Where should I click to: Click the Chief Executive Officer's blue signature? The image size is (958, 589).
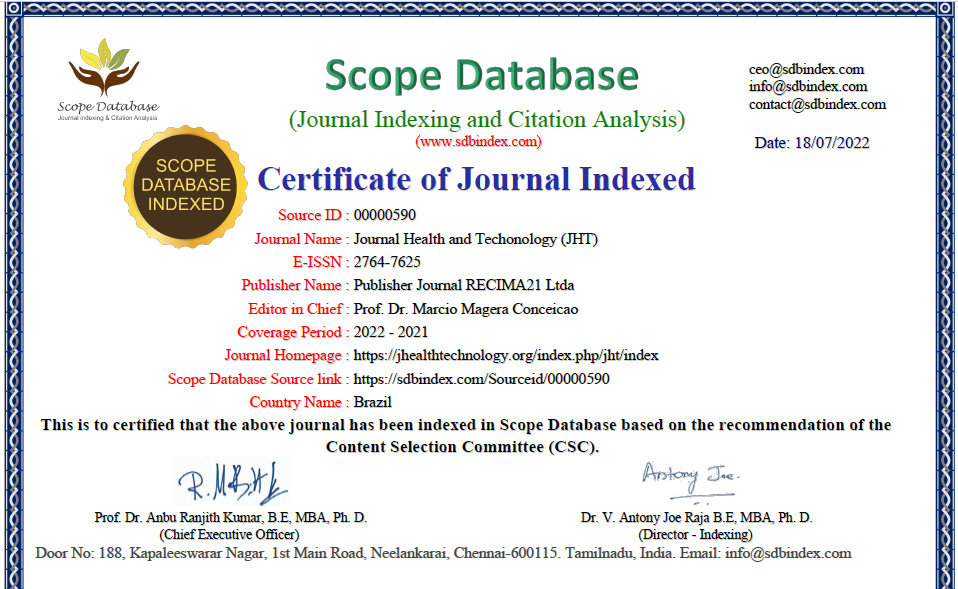tap(233, 483)
